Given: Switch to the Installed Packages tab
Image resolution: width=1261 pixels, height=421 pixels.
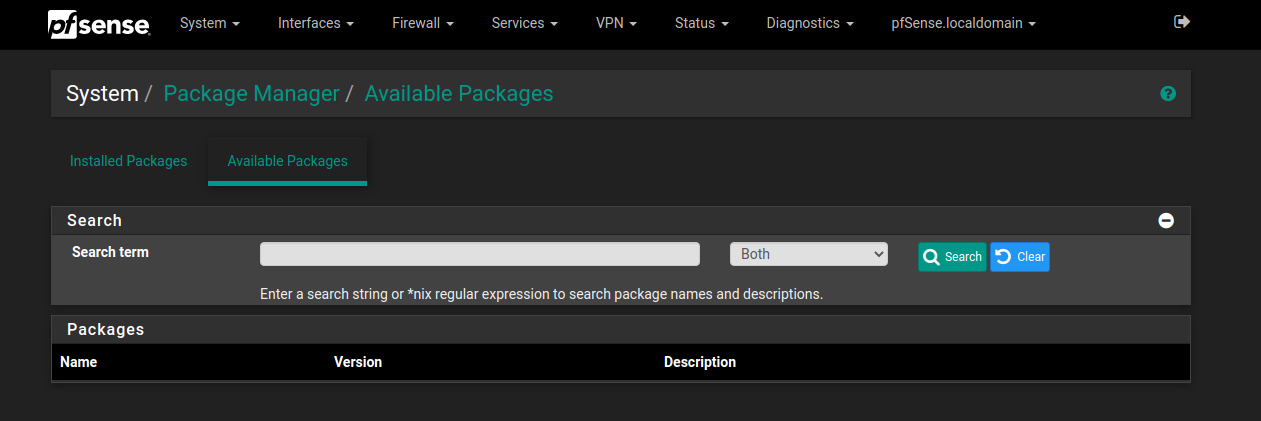Looking at the screenshot, I should [128, 161].
